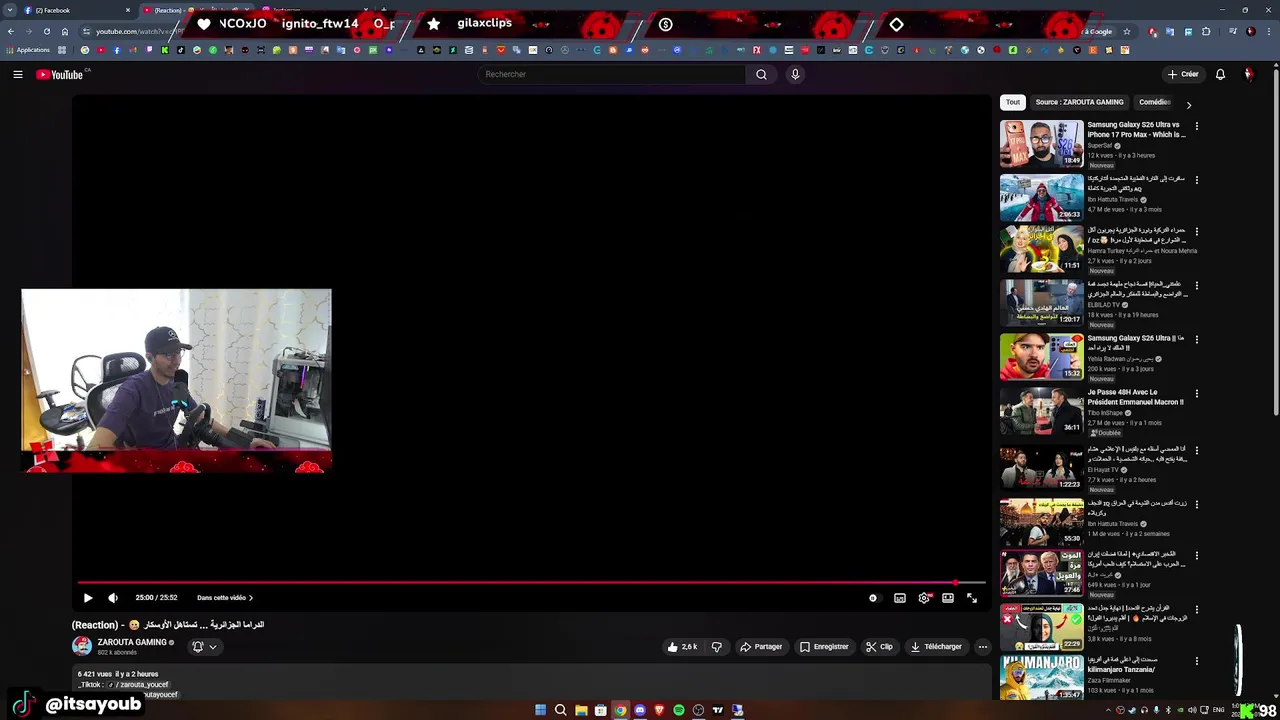This screenshot has width=1280, height=720.
Task: Click the browser back arrow
Action: pyautogui.click(x=11, y=32)
